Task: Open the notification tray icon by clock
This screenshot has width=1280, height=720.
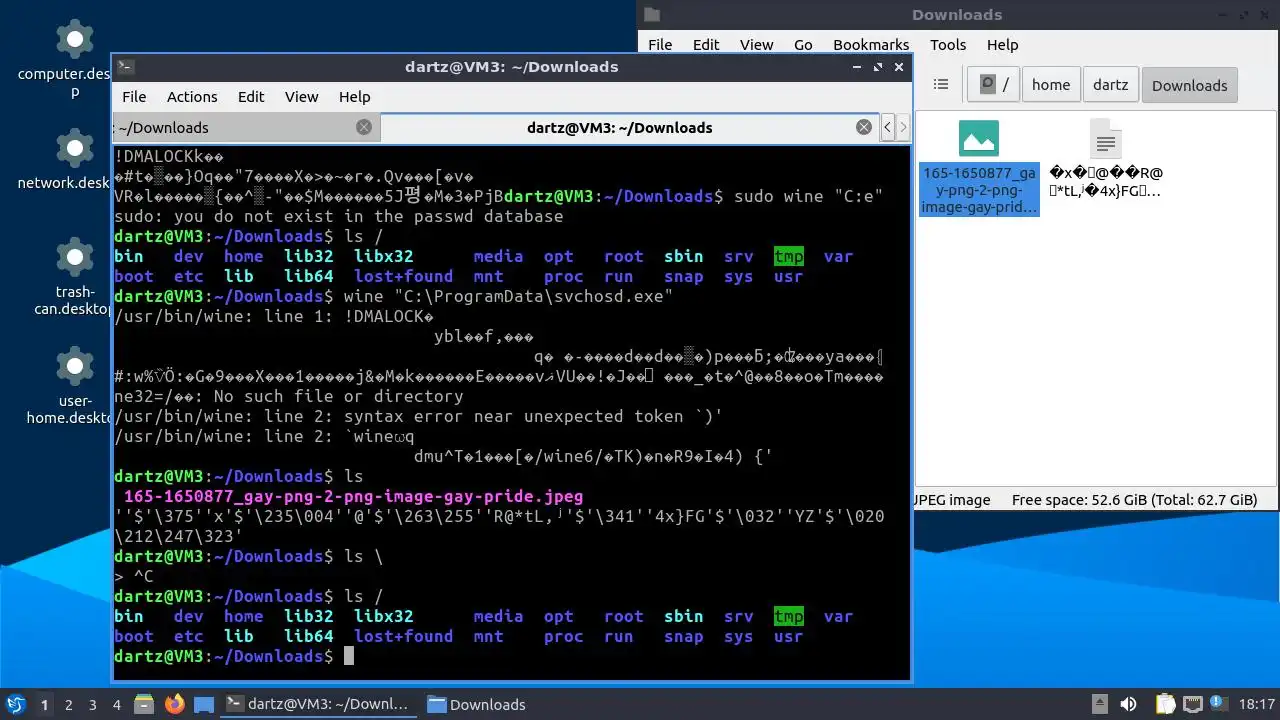Action: pyautogui.click(x=1219, y=704)
